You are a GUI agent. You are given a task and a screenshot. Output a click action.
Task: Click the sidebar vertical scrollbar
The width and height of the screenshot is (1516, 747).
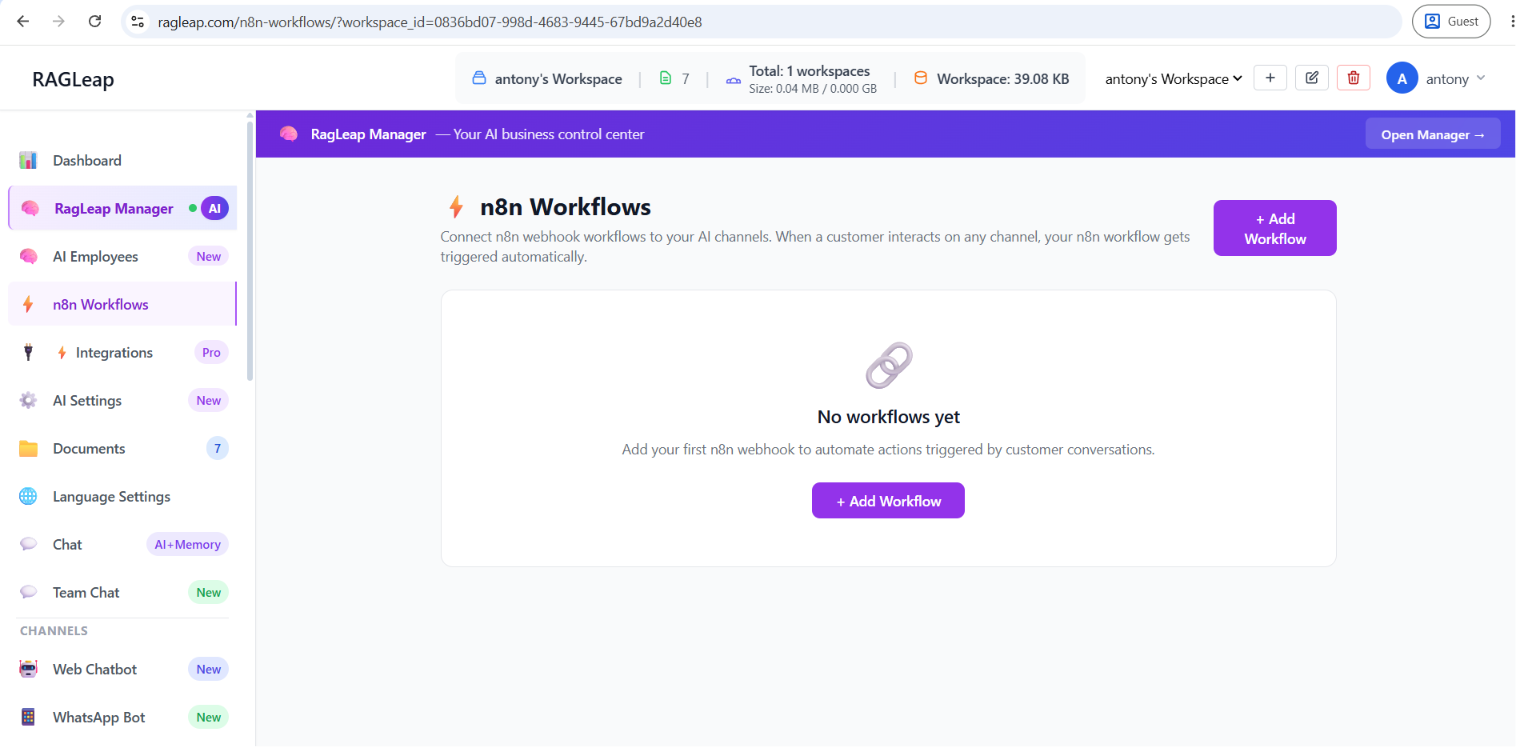[250, 250]
